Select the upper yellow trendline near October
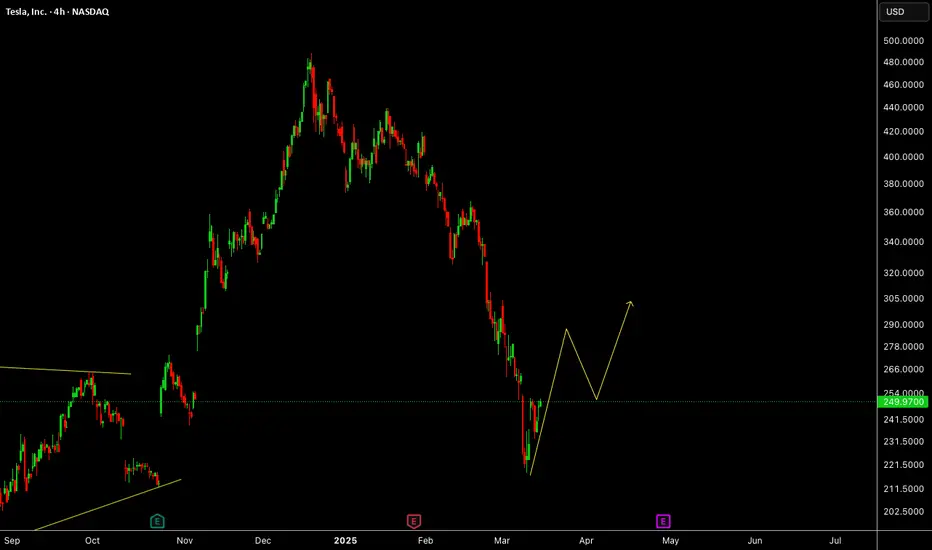 [65, 370]
